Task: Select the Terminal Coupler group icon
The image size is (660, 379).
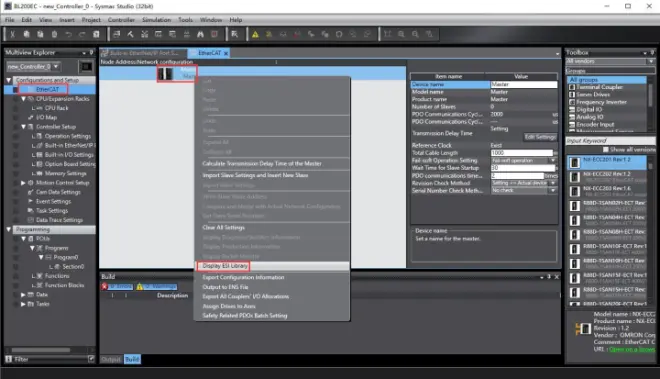Action: pos(572,87)
